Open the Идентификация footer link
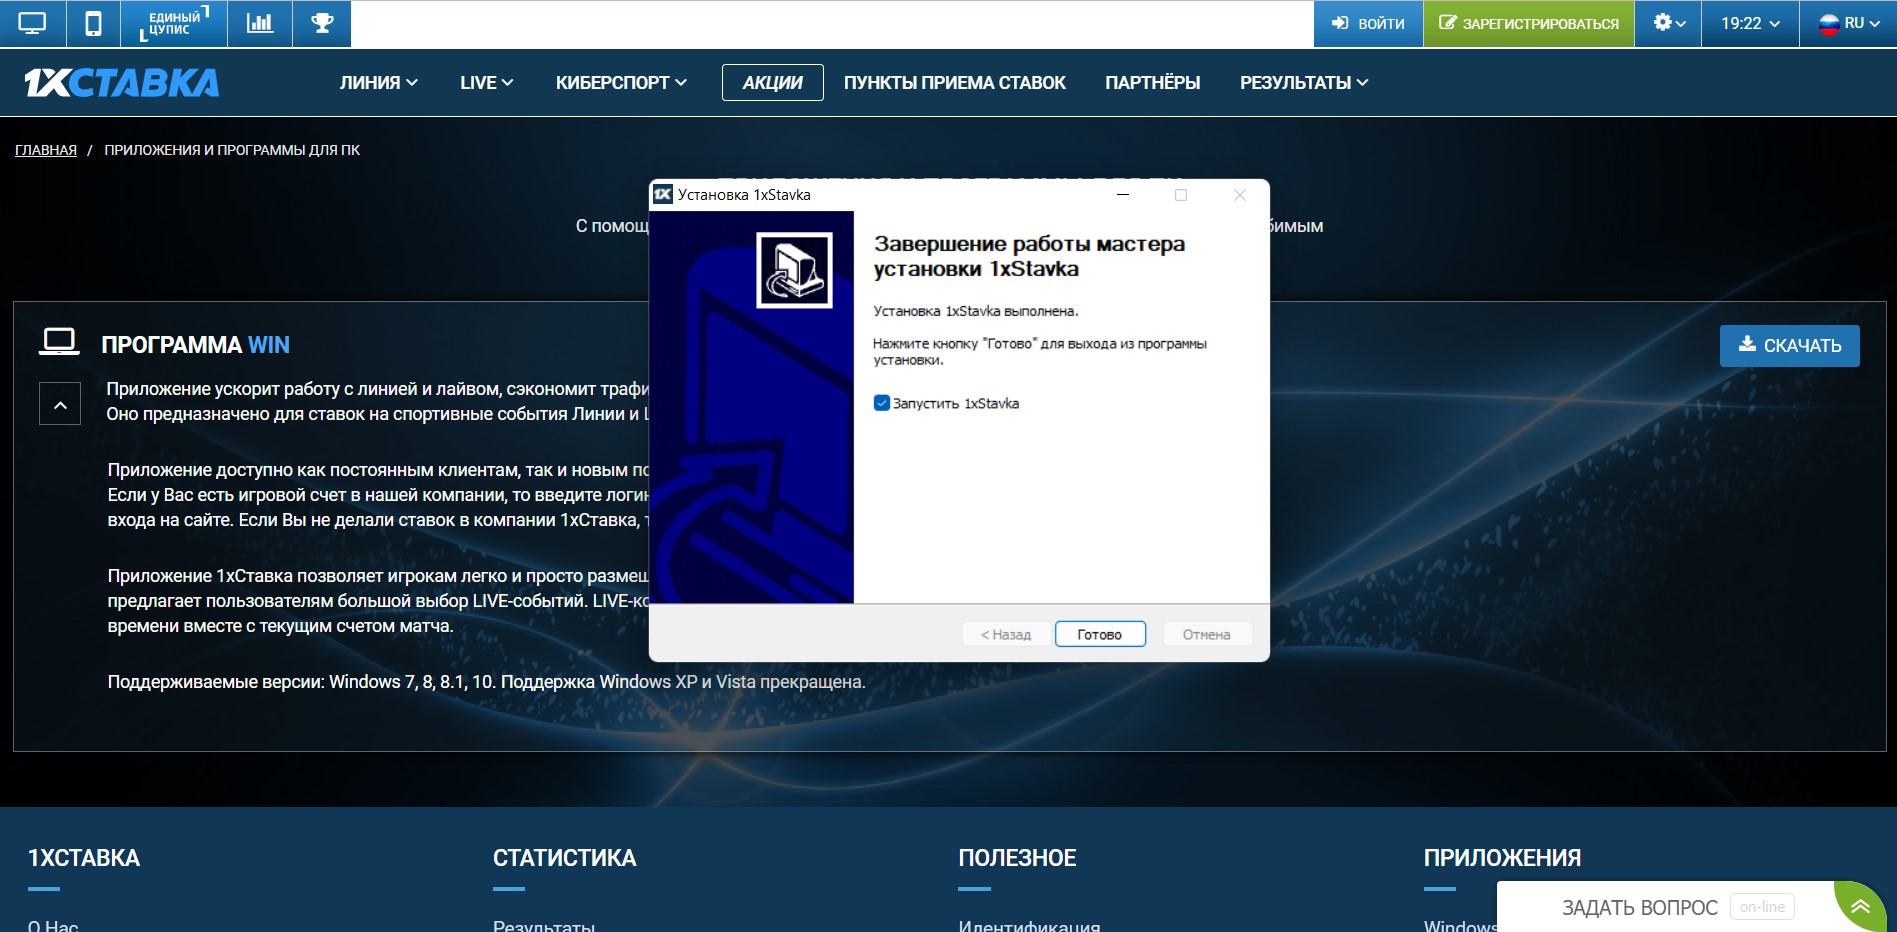The image size is (1897, 932). tap(1029, 926)
